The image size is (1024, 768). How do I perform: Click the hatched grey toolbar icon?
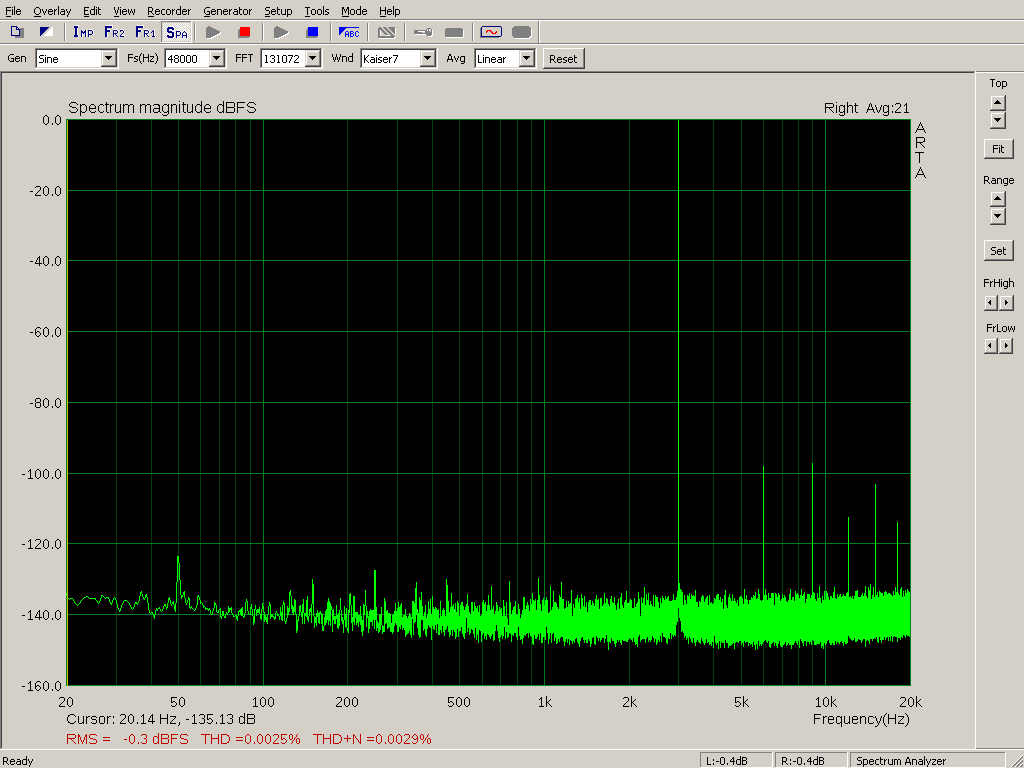click(x=387, y=32)
